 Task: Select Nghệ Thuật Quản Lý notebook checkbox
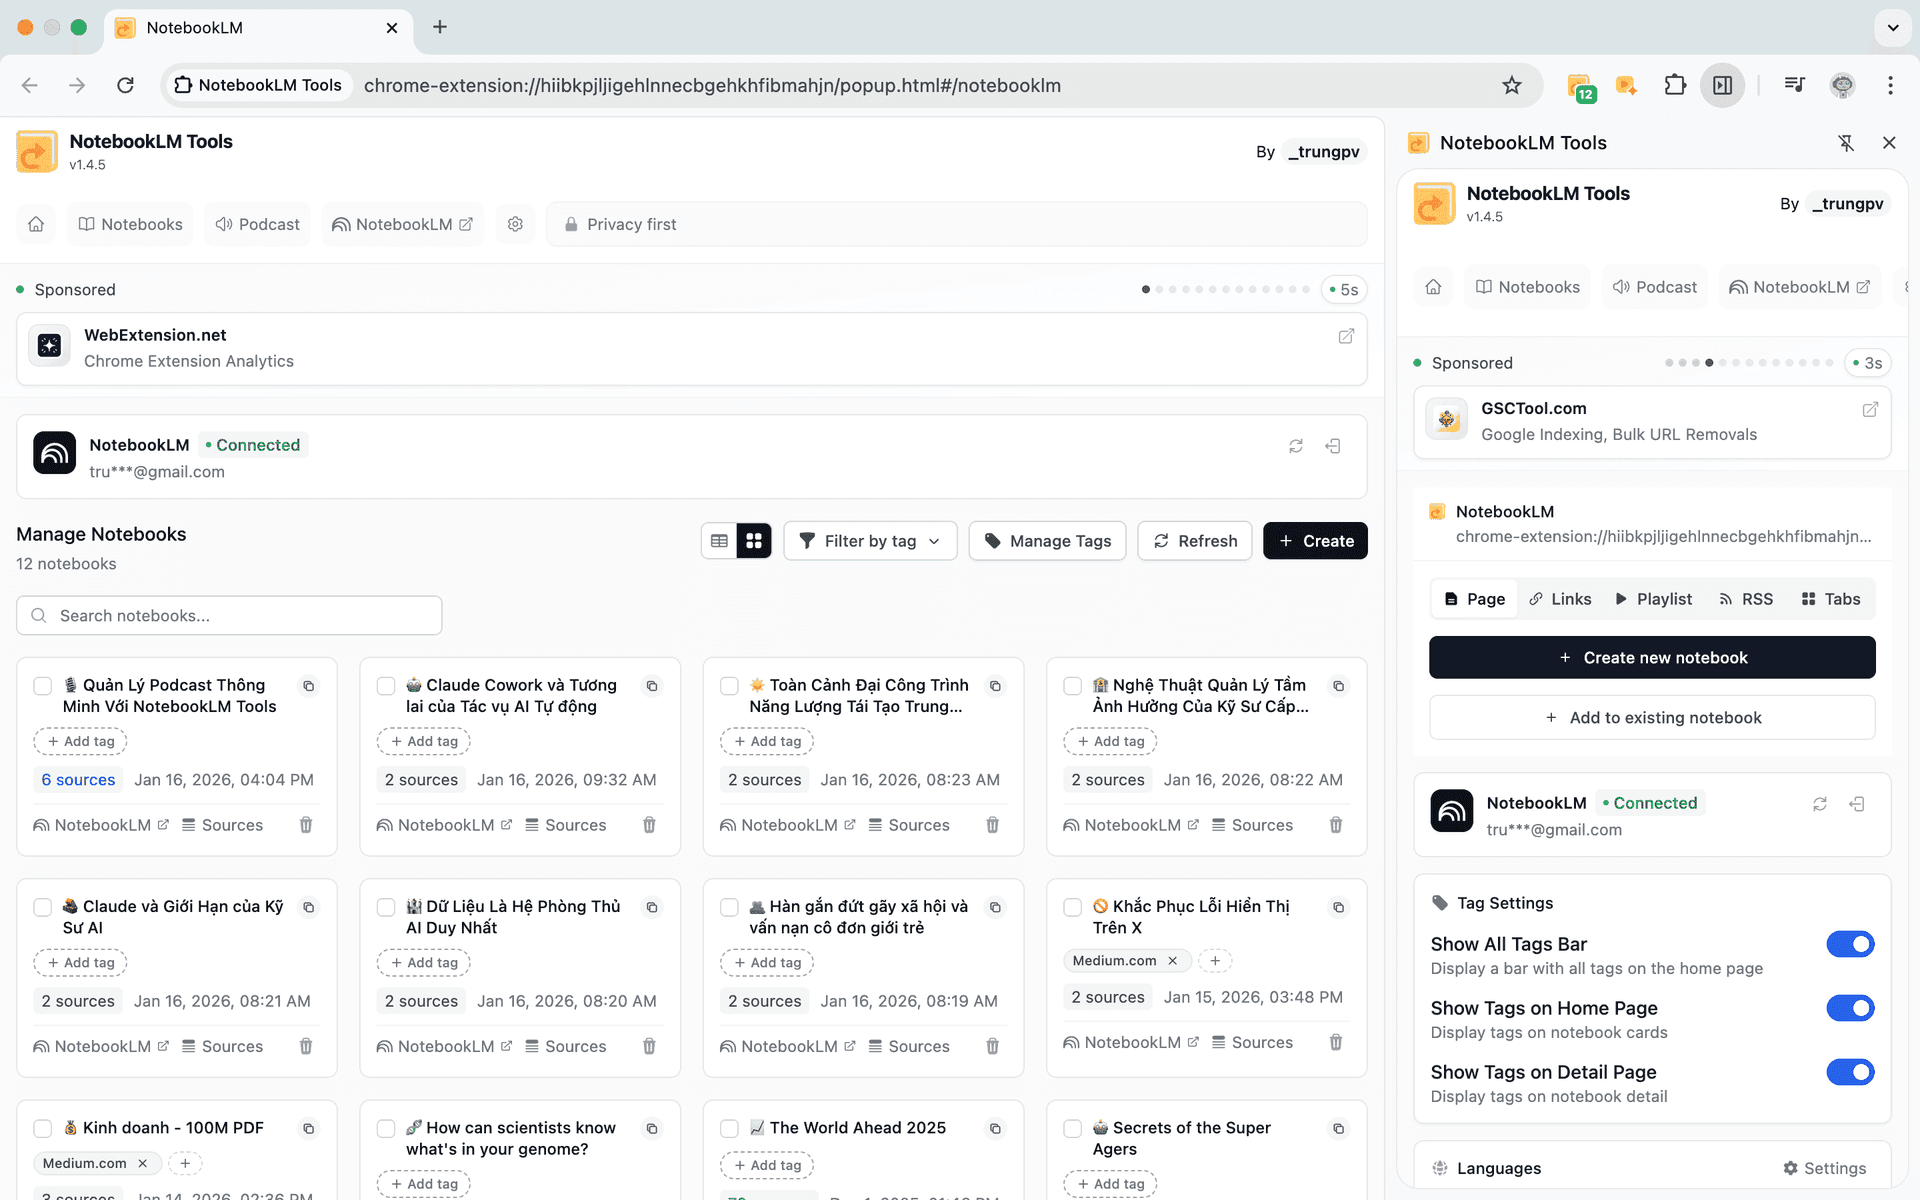pyautogui.click(x=1073, y=686)
